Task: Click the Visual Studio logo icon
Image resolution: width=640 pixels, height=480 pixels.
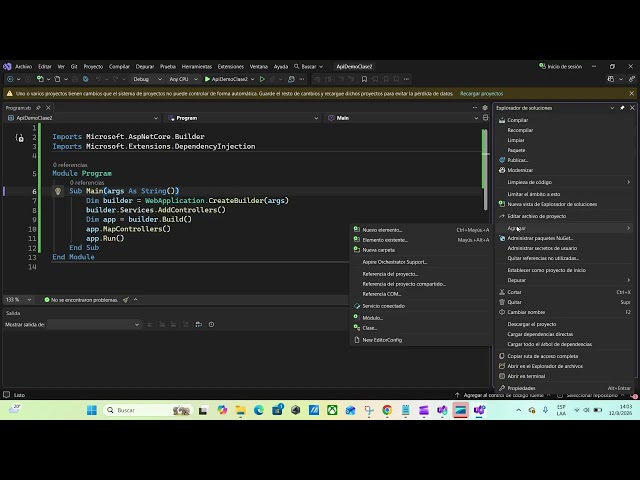Action: tap(7, 67)
